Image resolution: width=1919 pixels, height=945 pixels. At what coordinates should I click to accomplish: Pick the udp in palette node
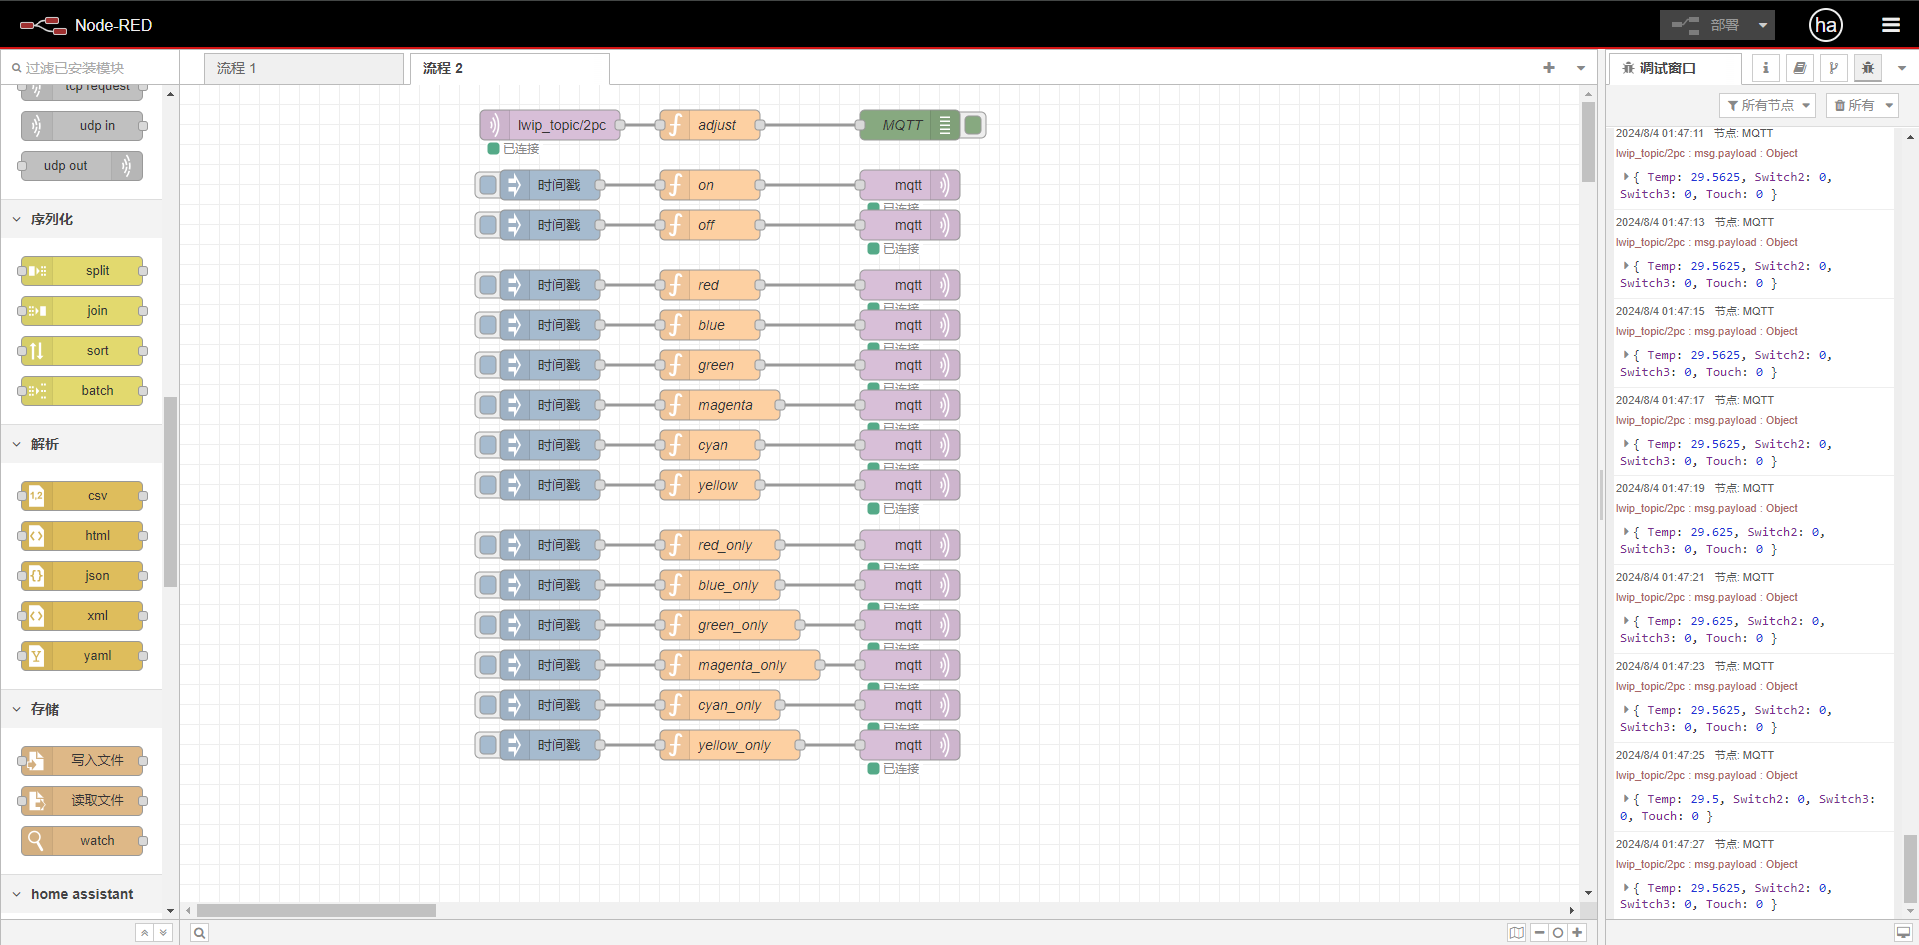click(x=82, y=126)
